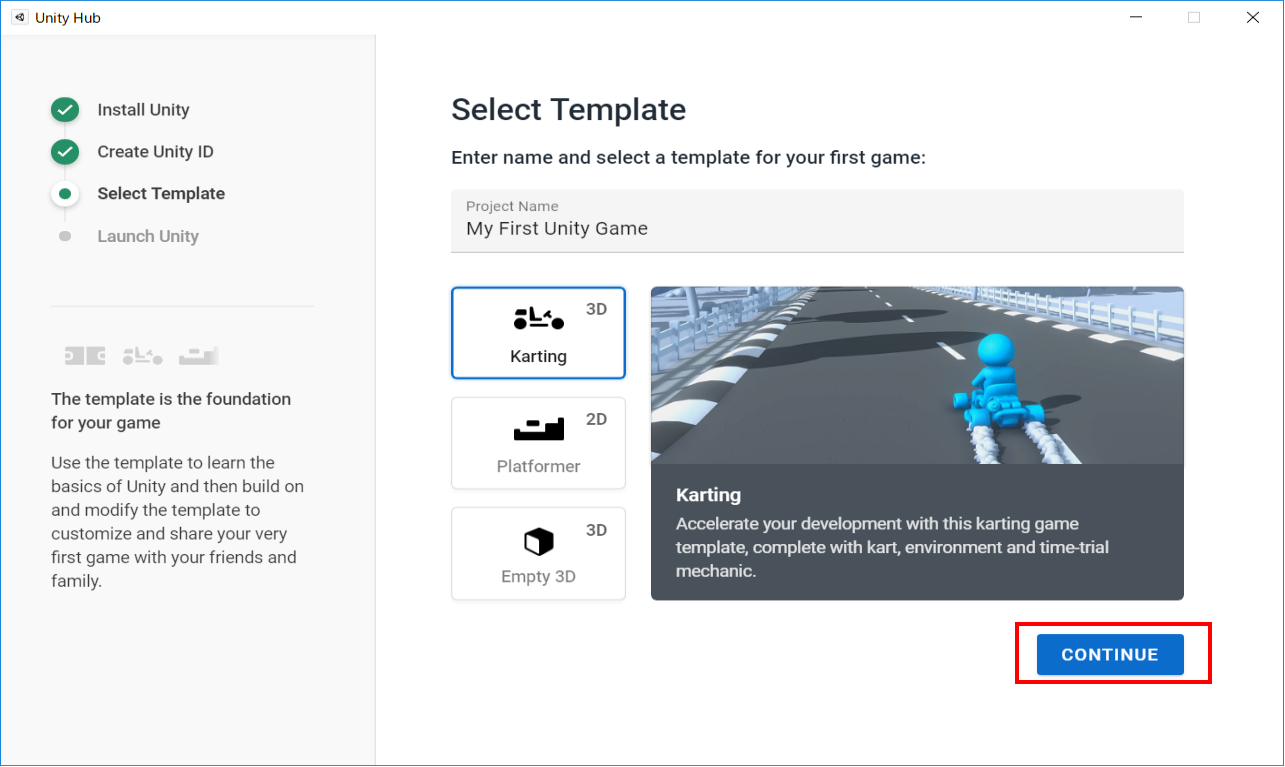
Task: Click the Launch Unity grey step dot
Action: [65, 236]
